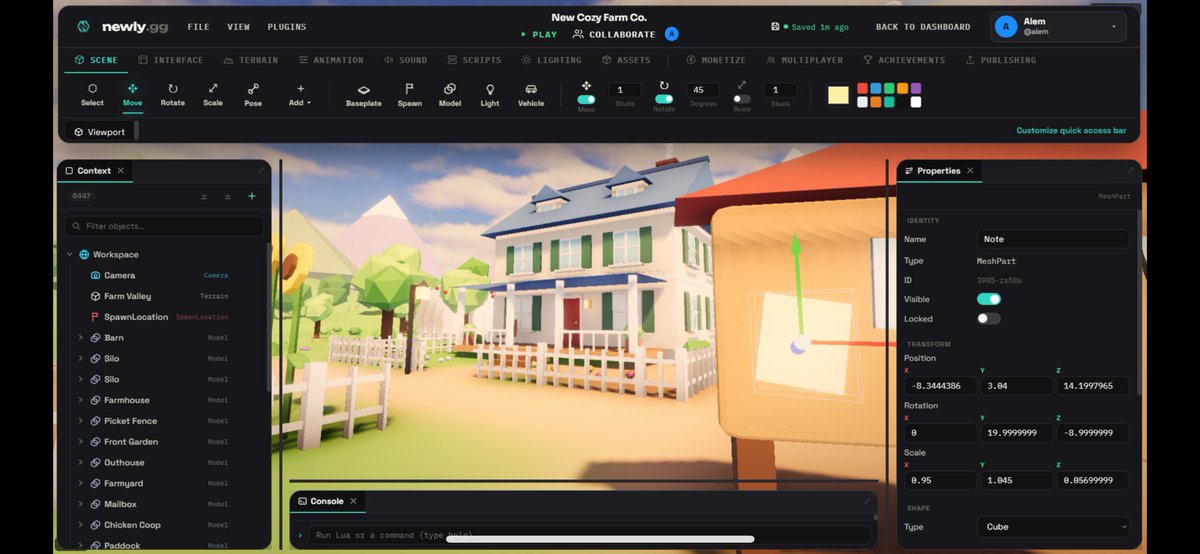
Task: Open the Alem account dropdown
Action: 1058,27
